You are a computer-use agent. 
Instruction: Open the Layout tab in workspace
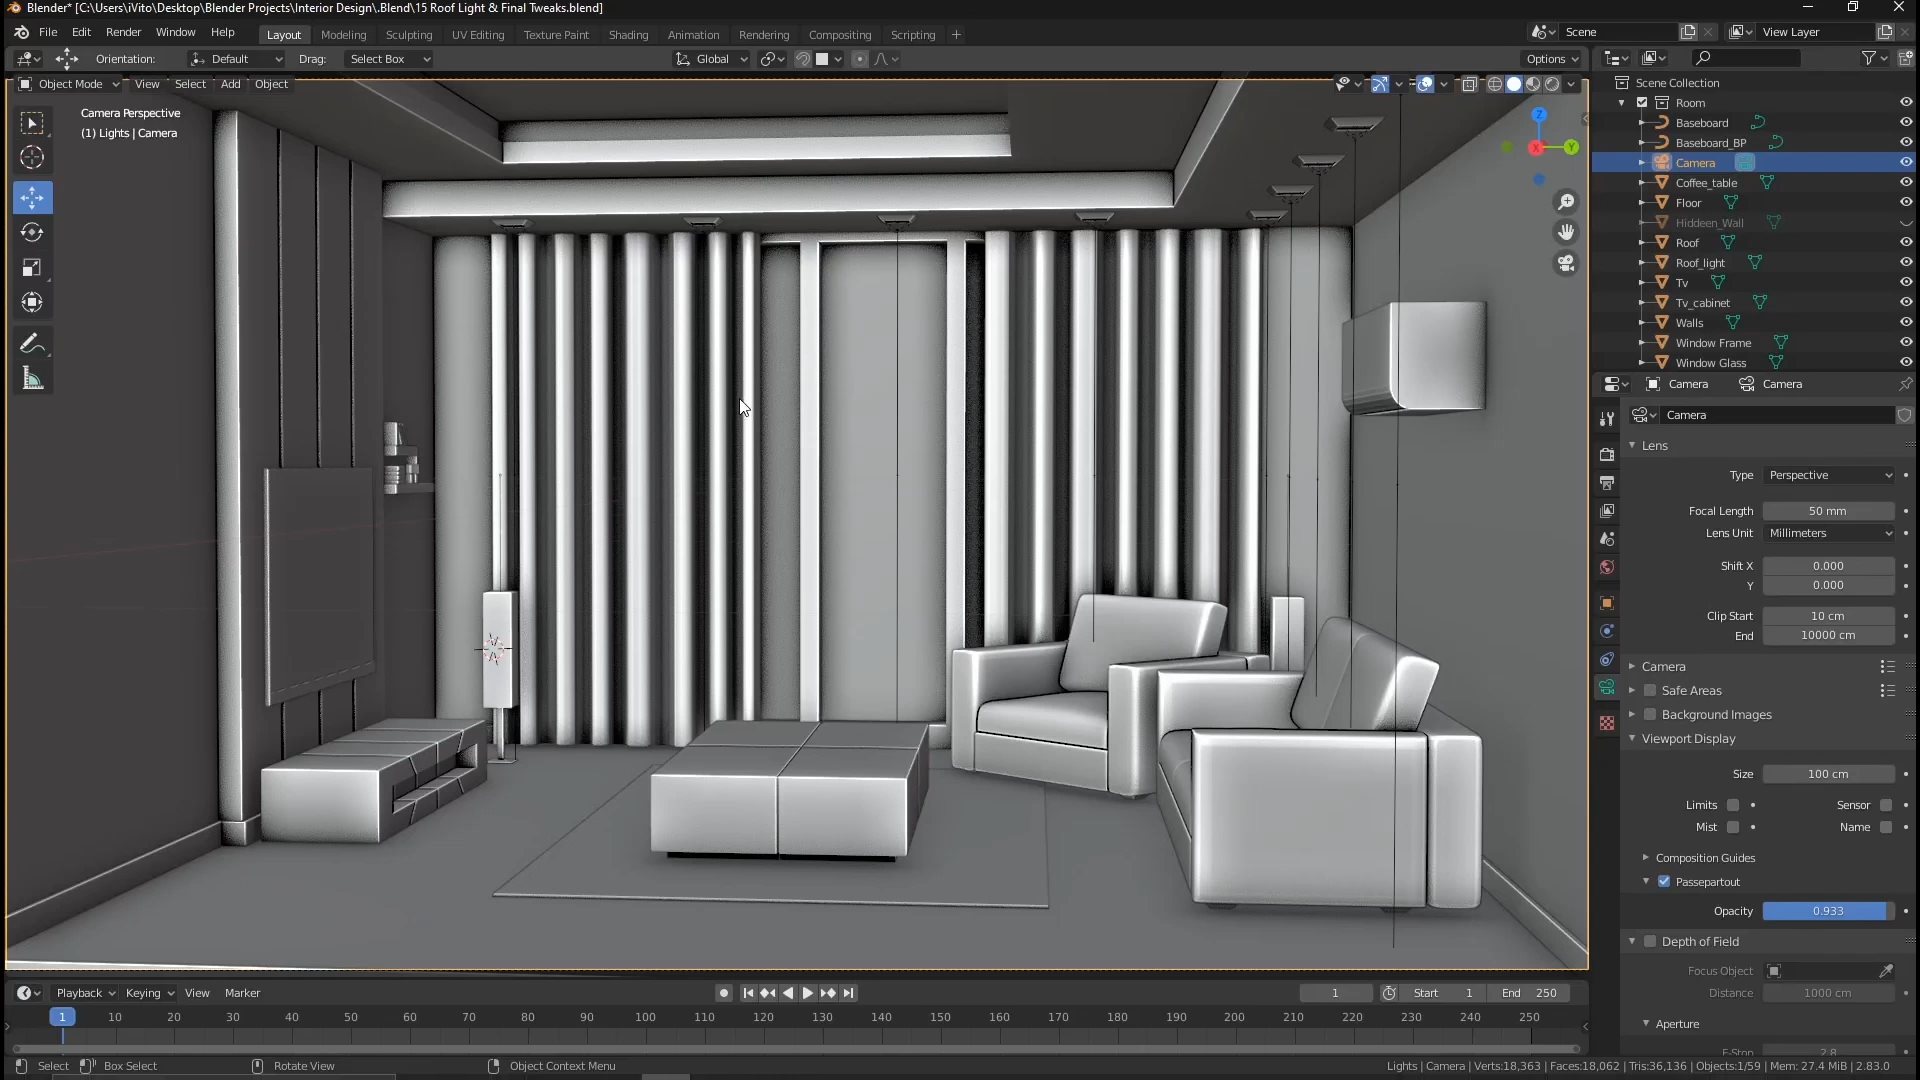point(282,33)
